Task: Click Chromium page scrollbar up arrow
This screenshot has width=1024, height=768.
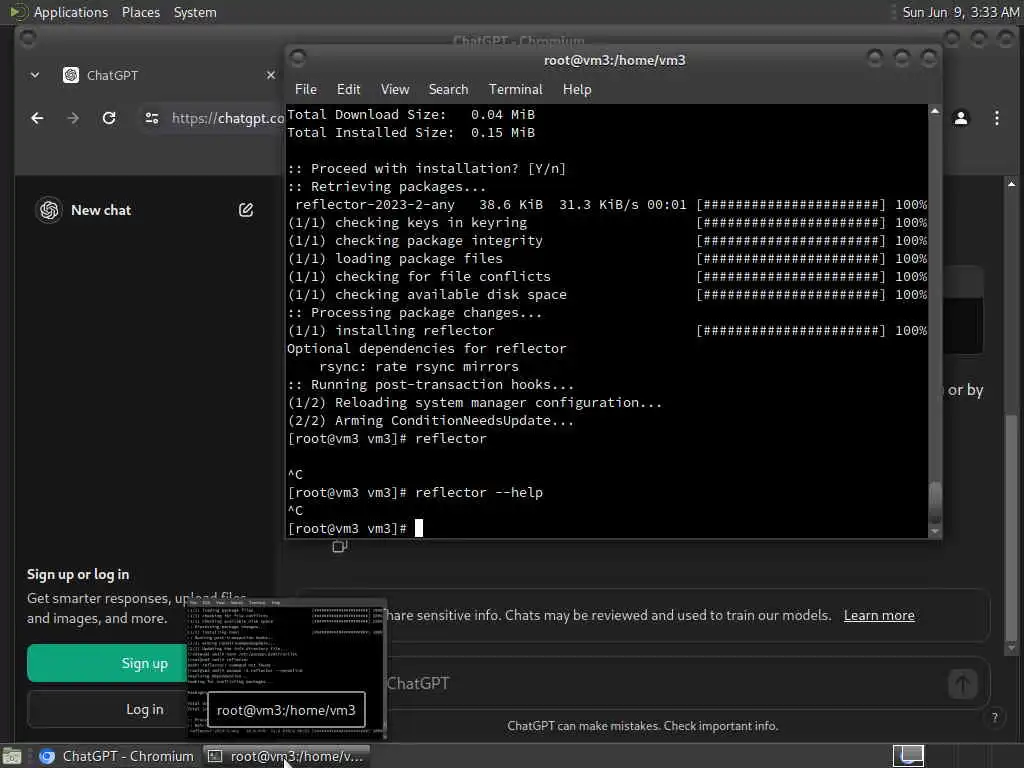Action: [x=1011, y=184]
